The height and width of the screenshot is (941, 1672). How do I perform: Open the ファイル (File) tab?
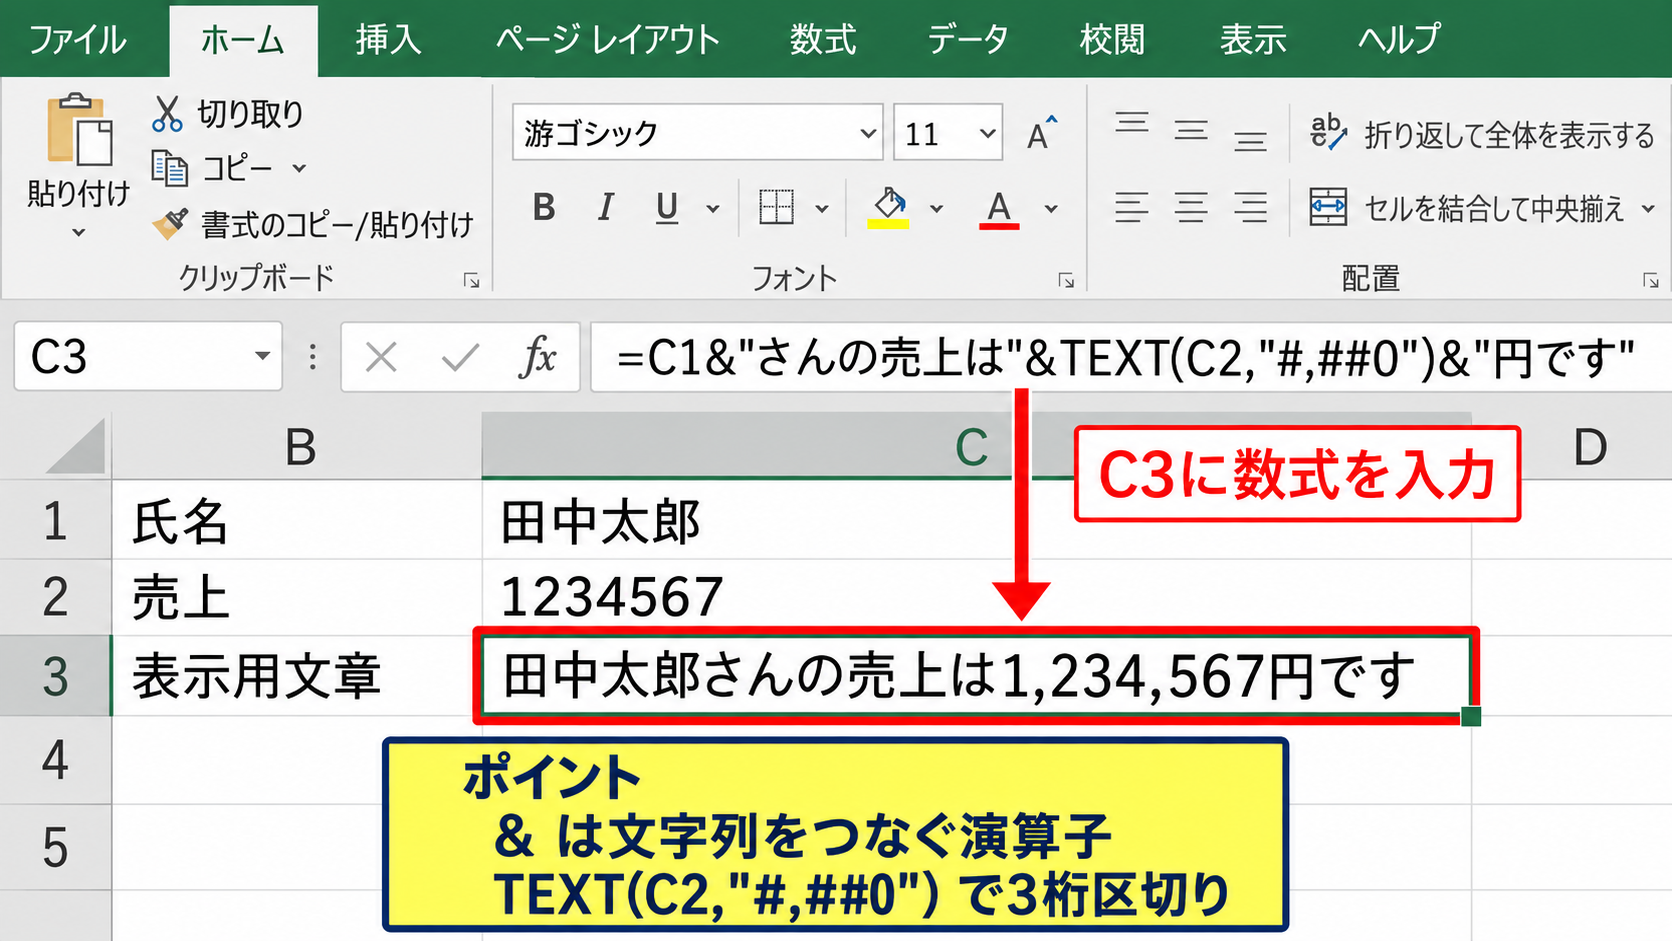tap(77, 40)
